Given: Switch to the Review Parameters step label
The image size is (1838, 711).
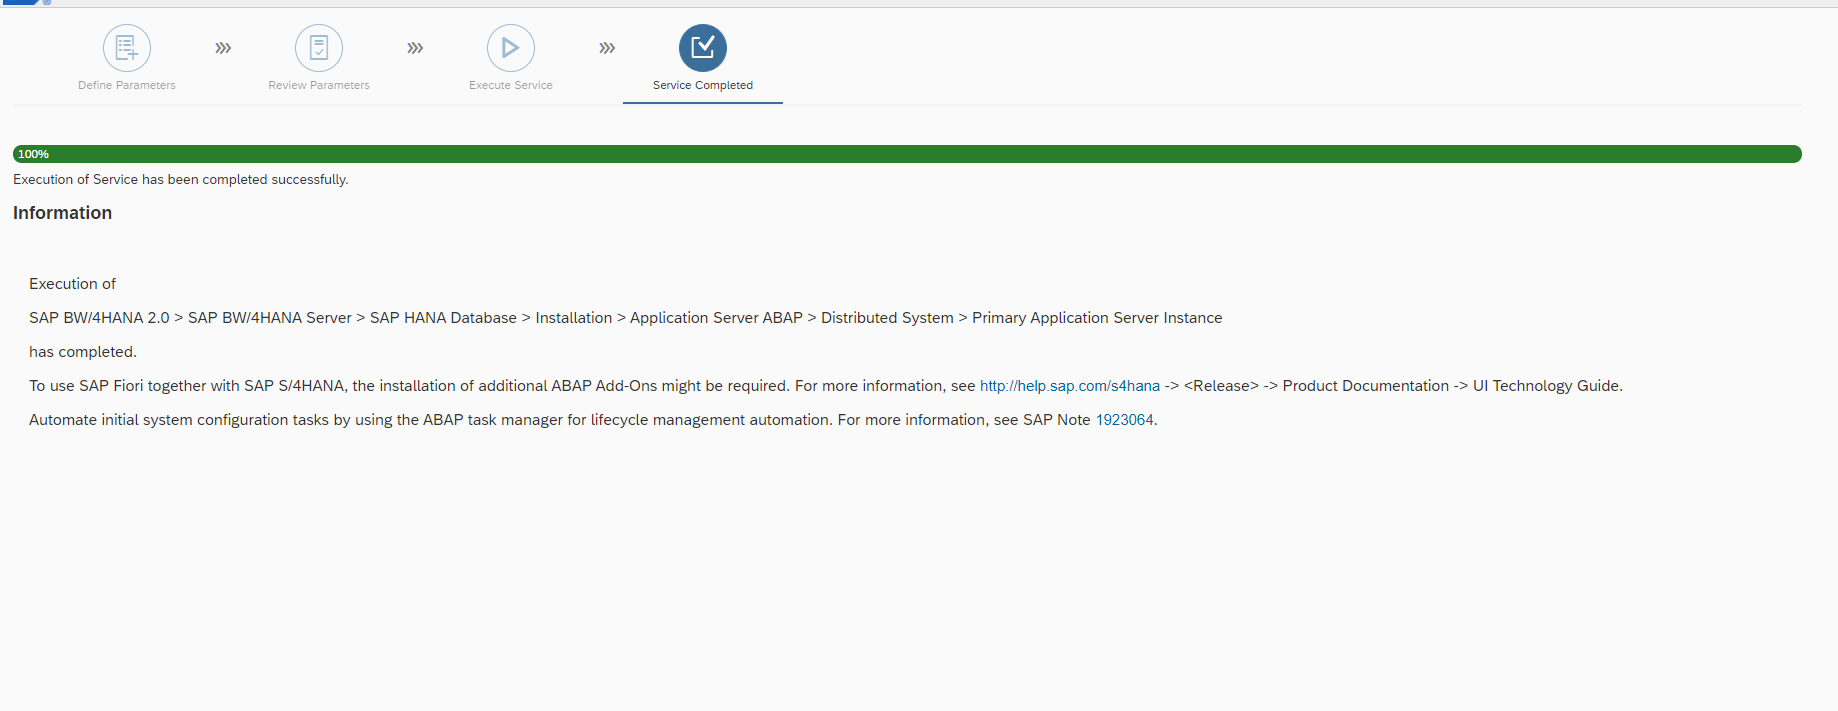Looking at the screenshot, I should (319, 85).
